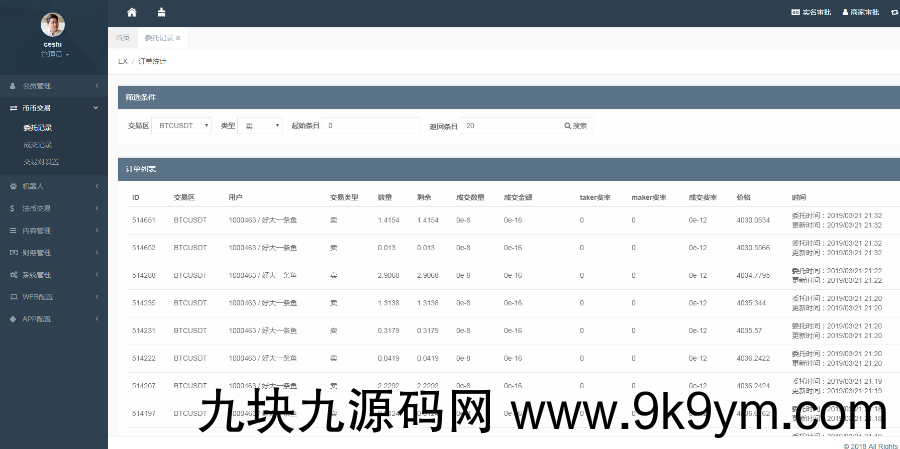Click the 搜索 search button
The image size is (900, 449).
[x=576, y=126]
